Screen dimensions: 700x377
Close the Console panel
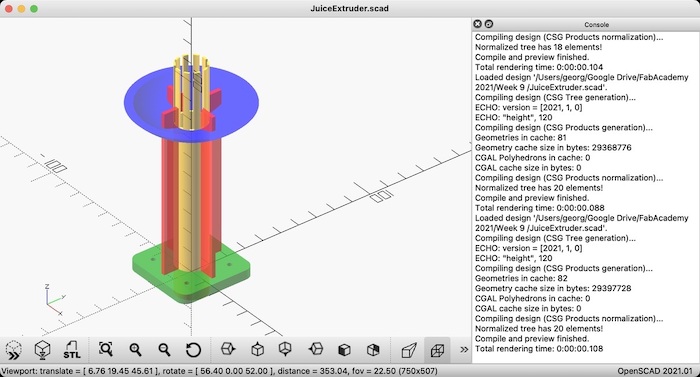pyautogui.click(x=477, y=24)
